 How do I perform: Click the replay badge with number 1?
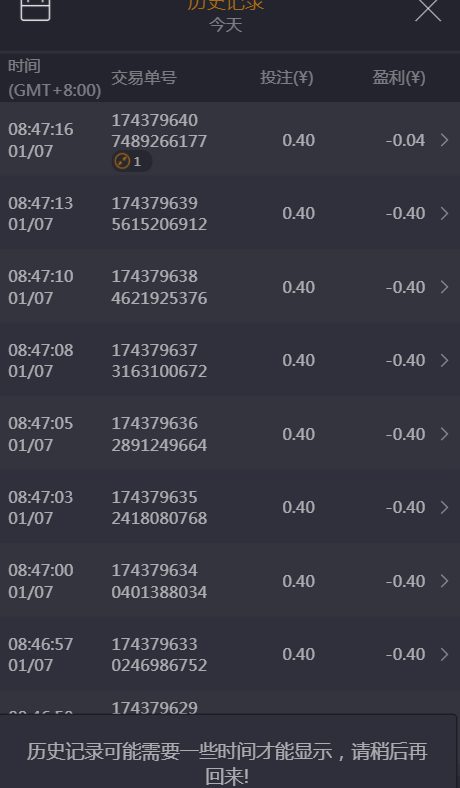(132, 161)
